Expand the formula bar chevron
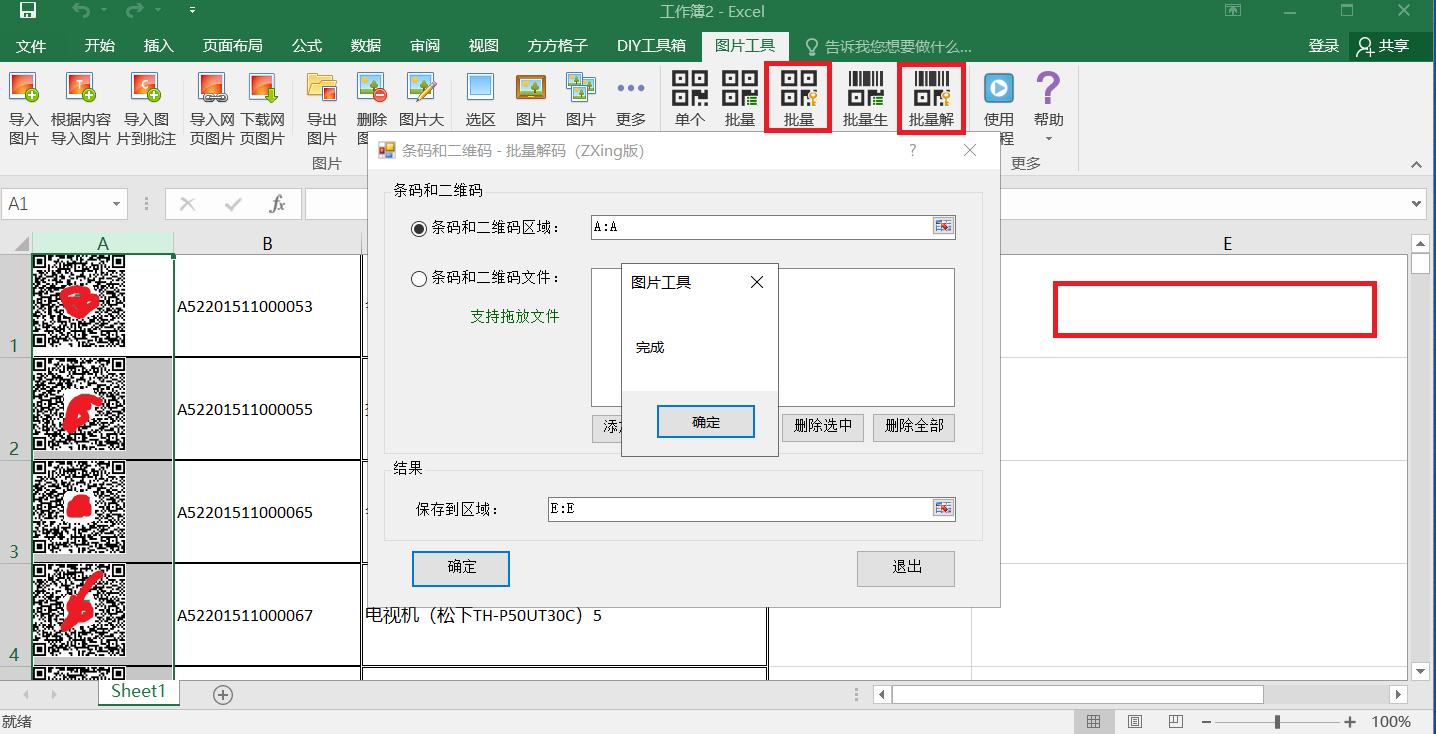The height and width of the screenshot is (734, 1436). (x=1415, y=204)
